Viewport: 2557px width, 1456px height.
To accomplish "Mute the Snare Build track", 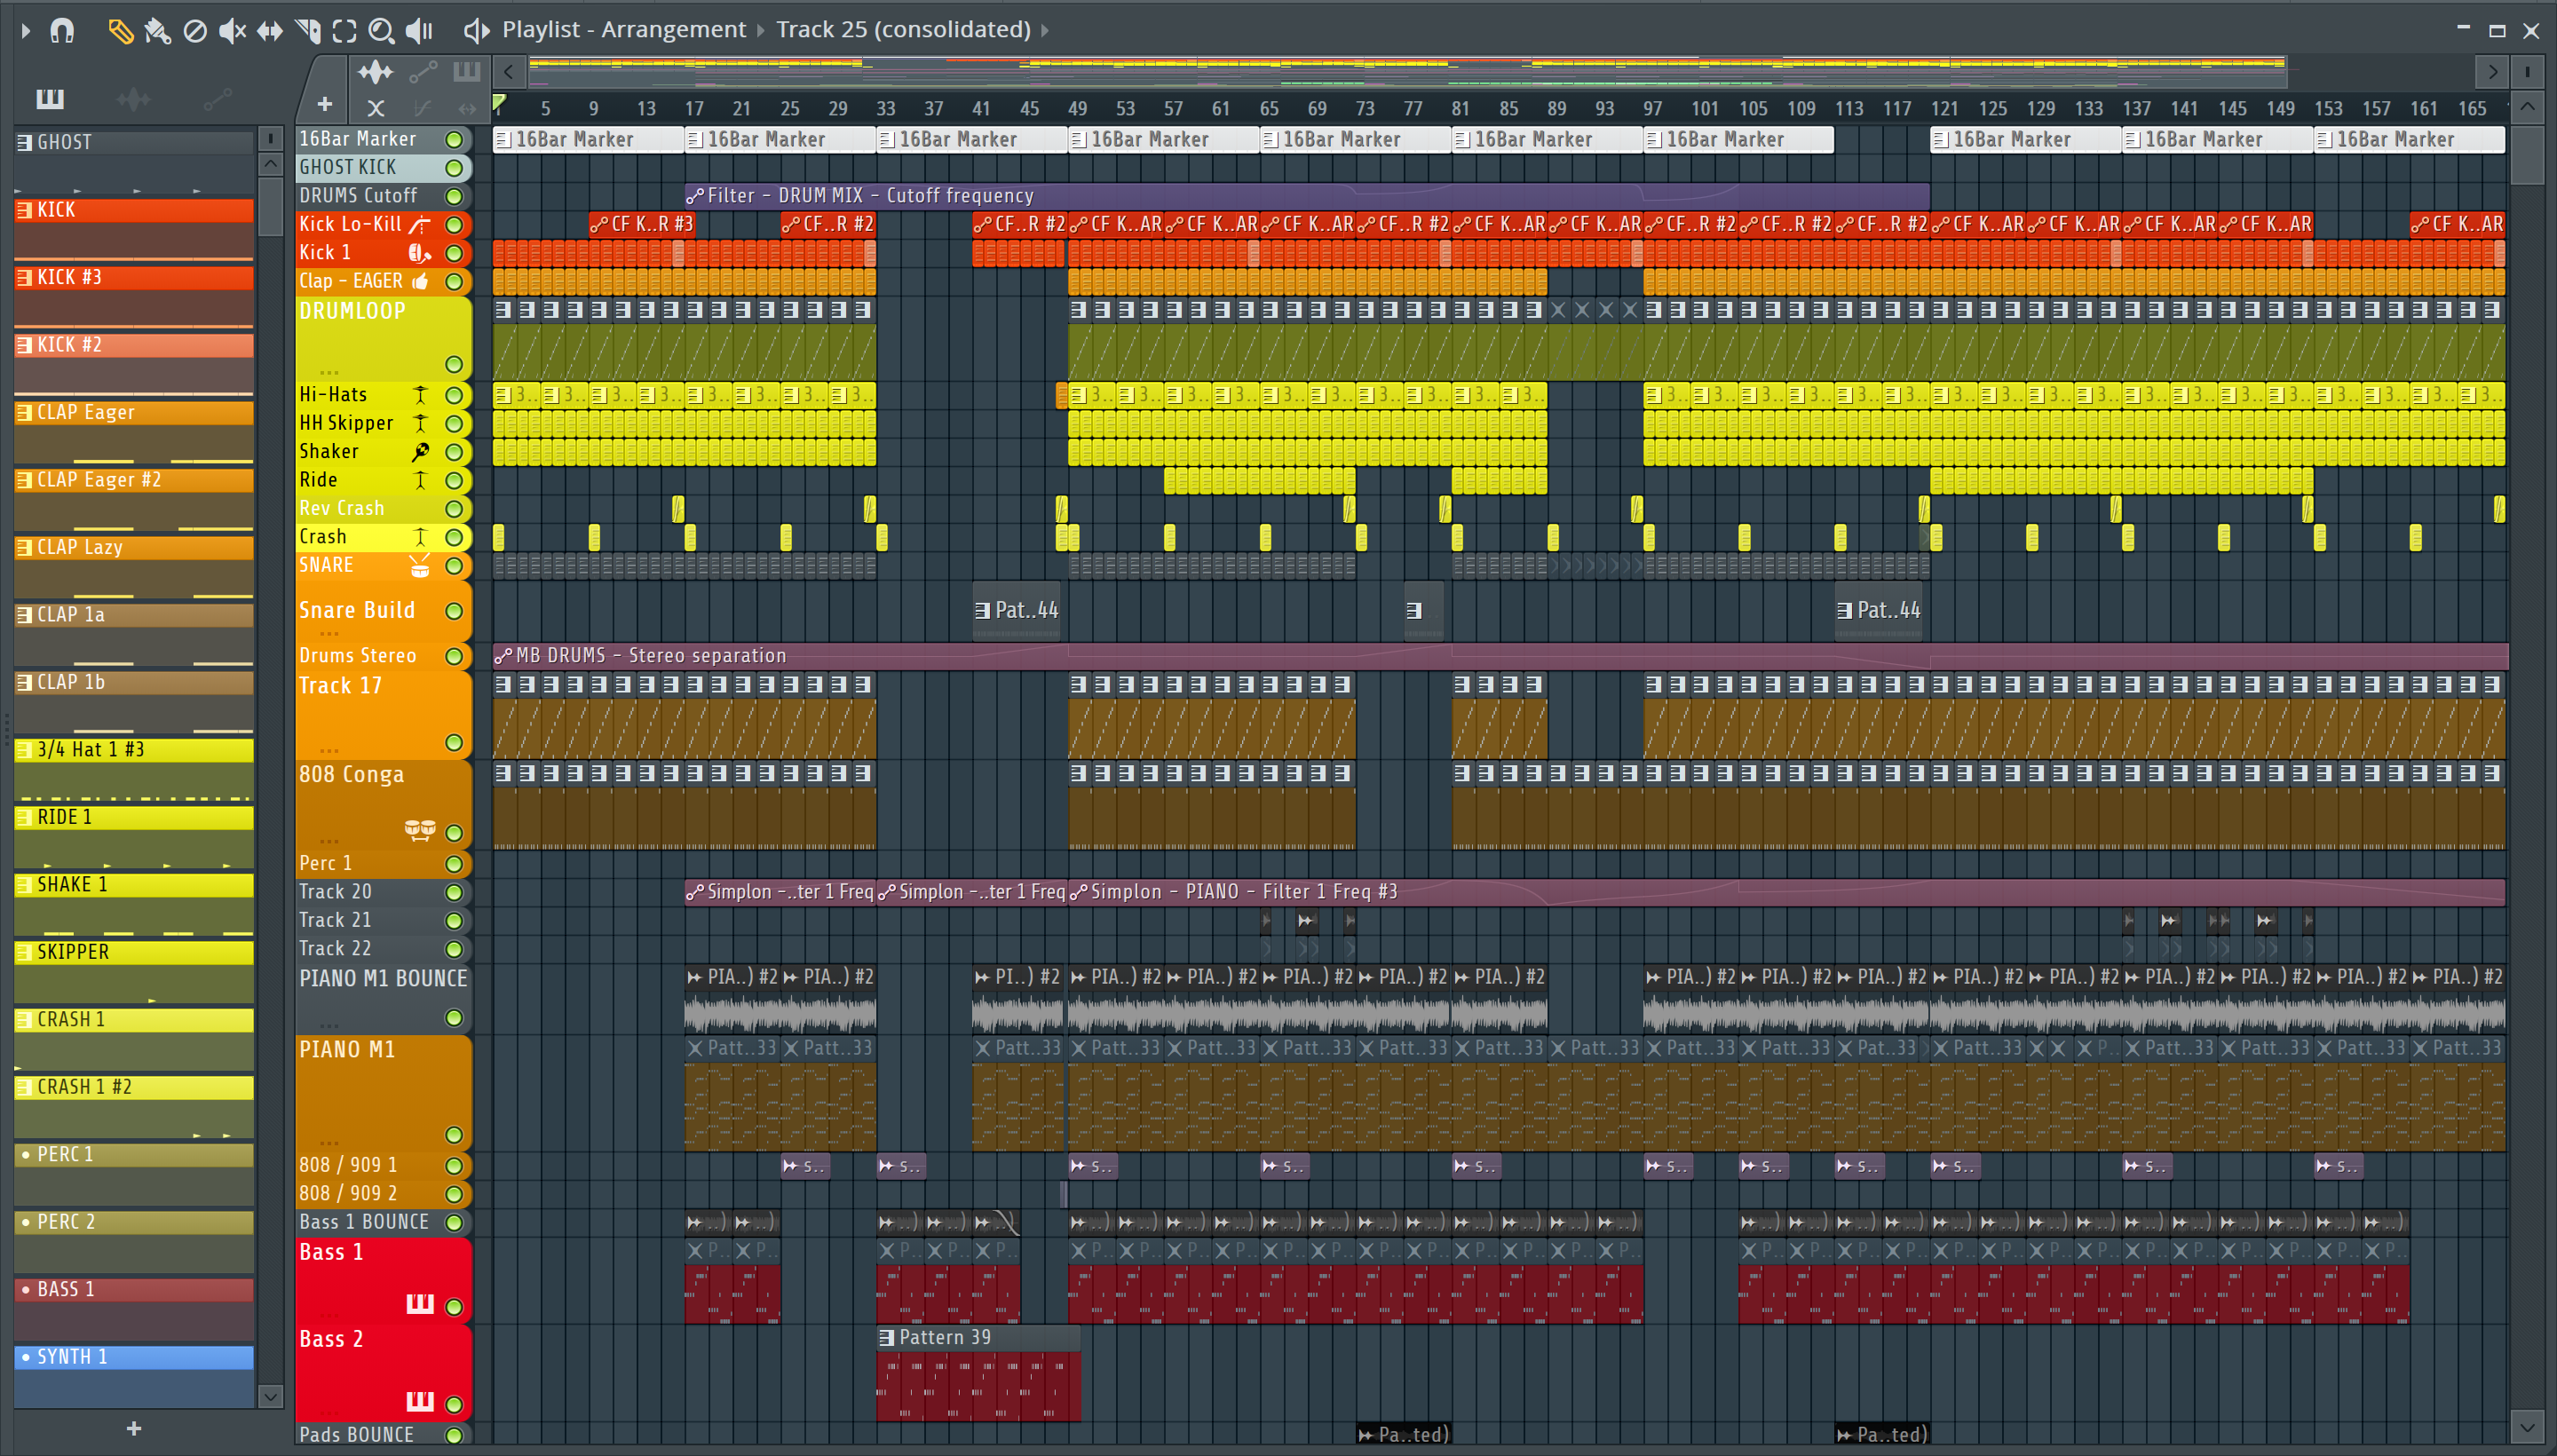I will [x=454, y=612].
